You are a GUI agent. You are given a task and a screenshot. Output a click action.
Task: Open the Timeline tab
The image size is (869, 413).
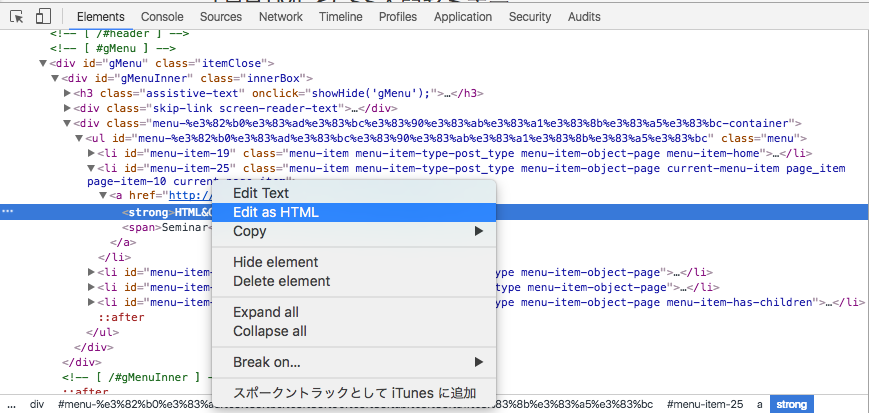pos(340,17)
